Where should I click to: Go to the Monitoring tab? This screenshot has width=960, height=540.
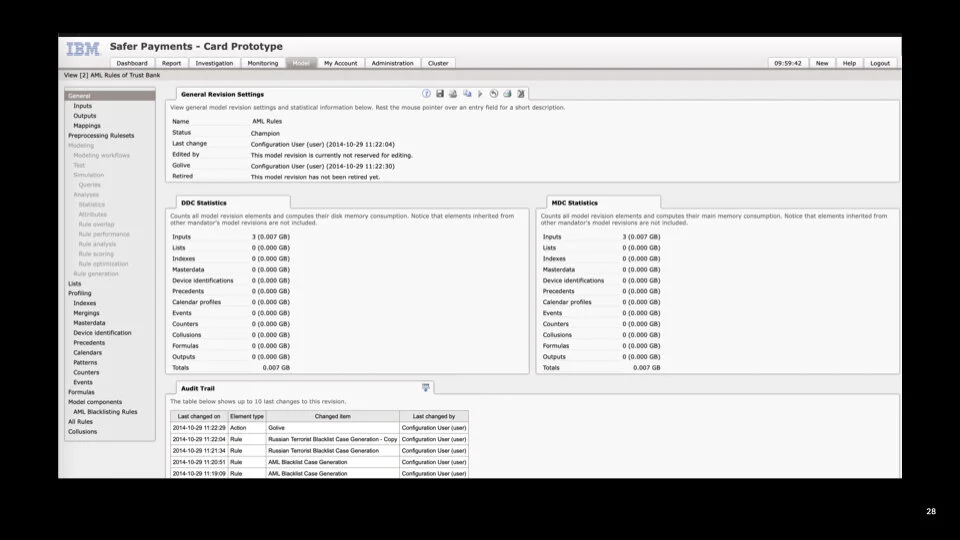pyautogui.click(x=263, y=63)
